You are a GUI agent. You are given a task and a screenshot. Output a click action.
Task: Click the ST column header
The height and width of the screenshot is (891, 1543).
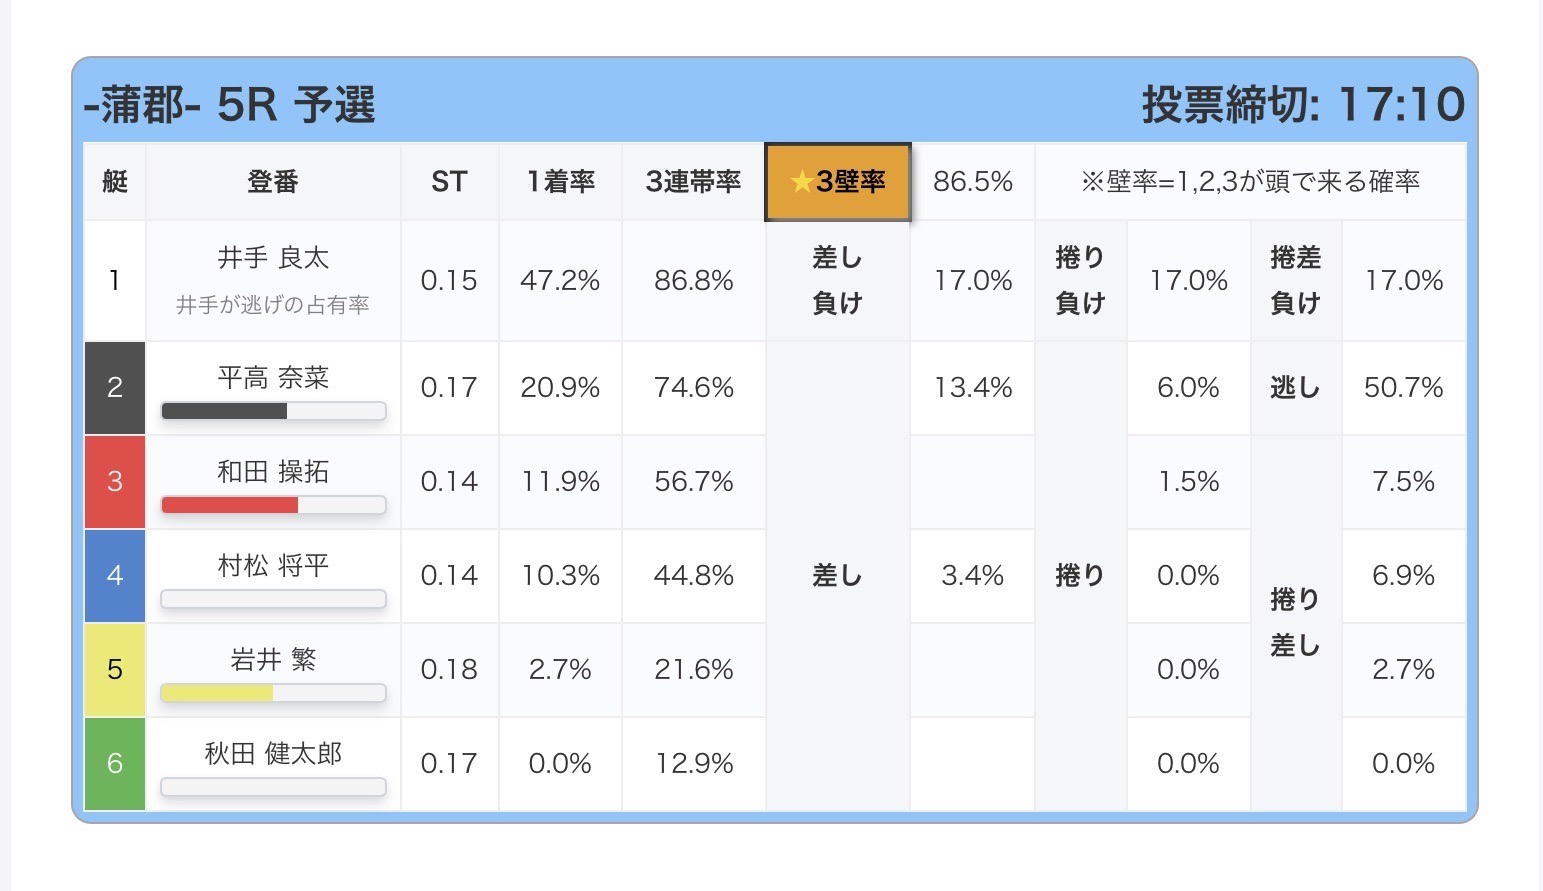click(x=449, y=181)
